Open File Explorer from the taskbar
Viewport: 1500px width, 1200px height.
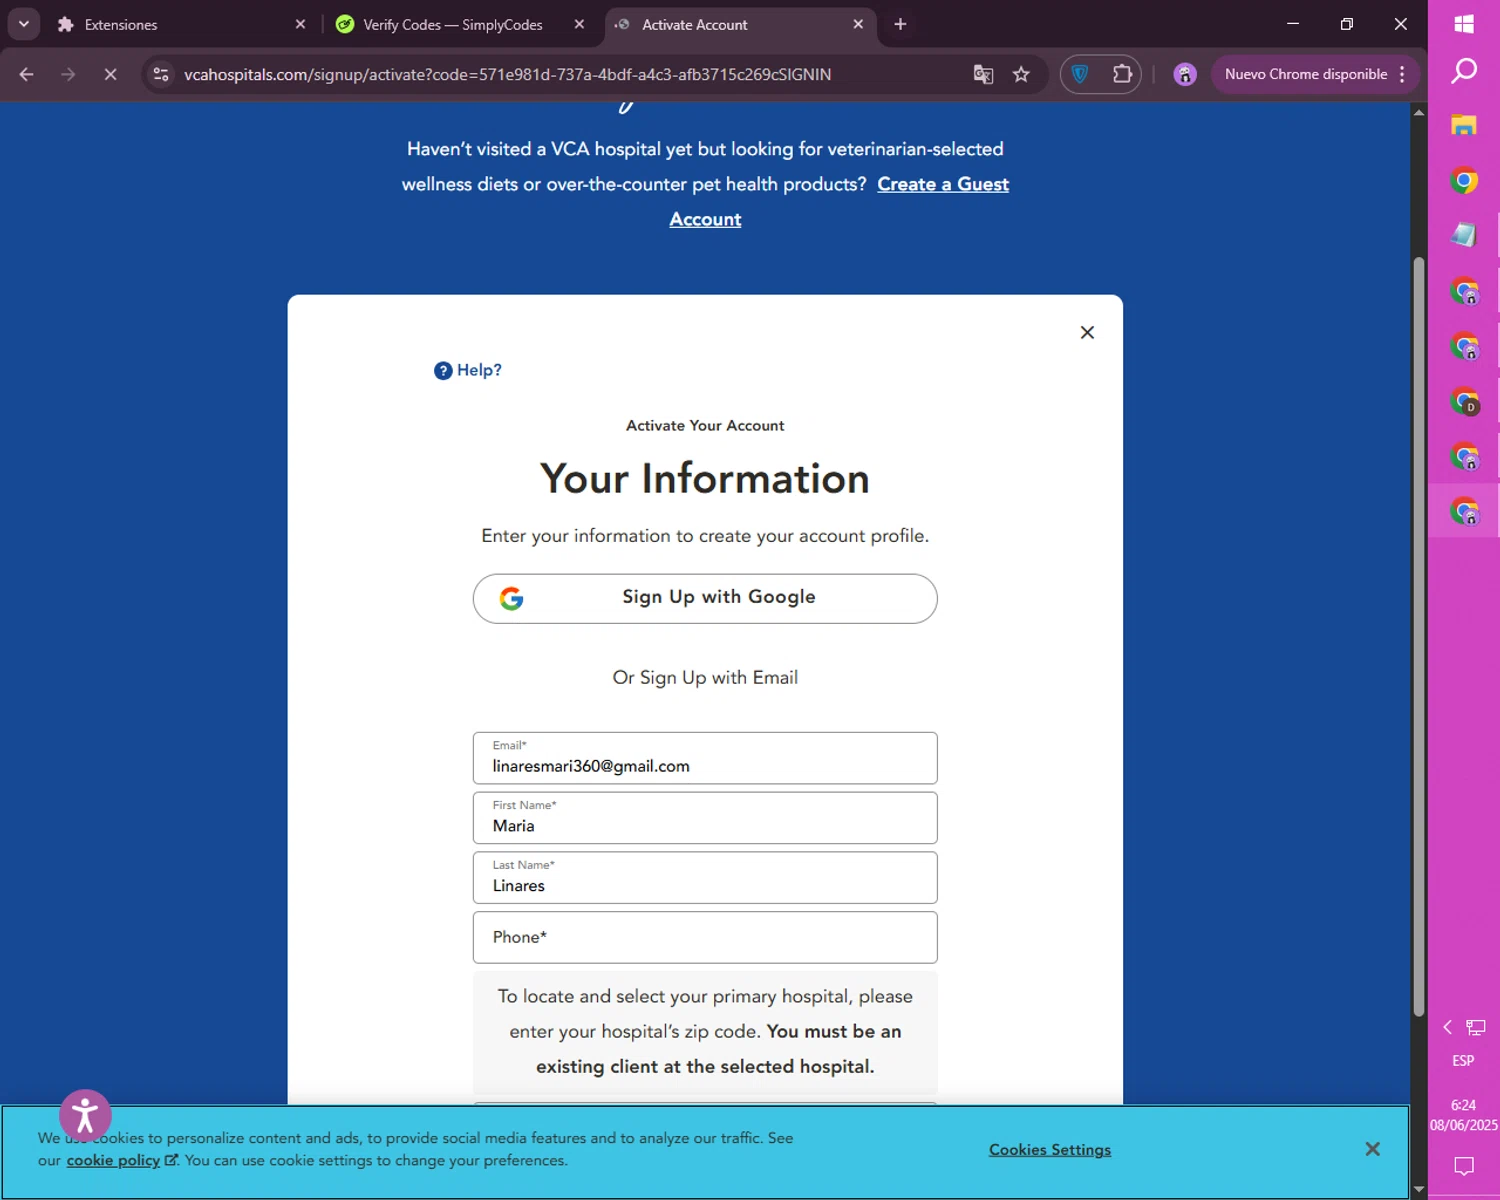click(1464, 126)
